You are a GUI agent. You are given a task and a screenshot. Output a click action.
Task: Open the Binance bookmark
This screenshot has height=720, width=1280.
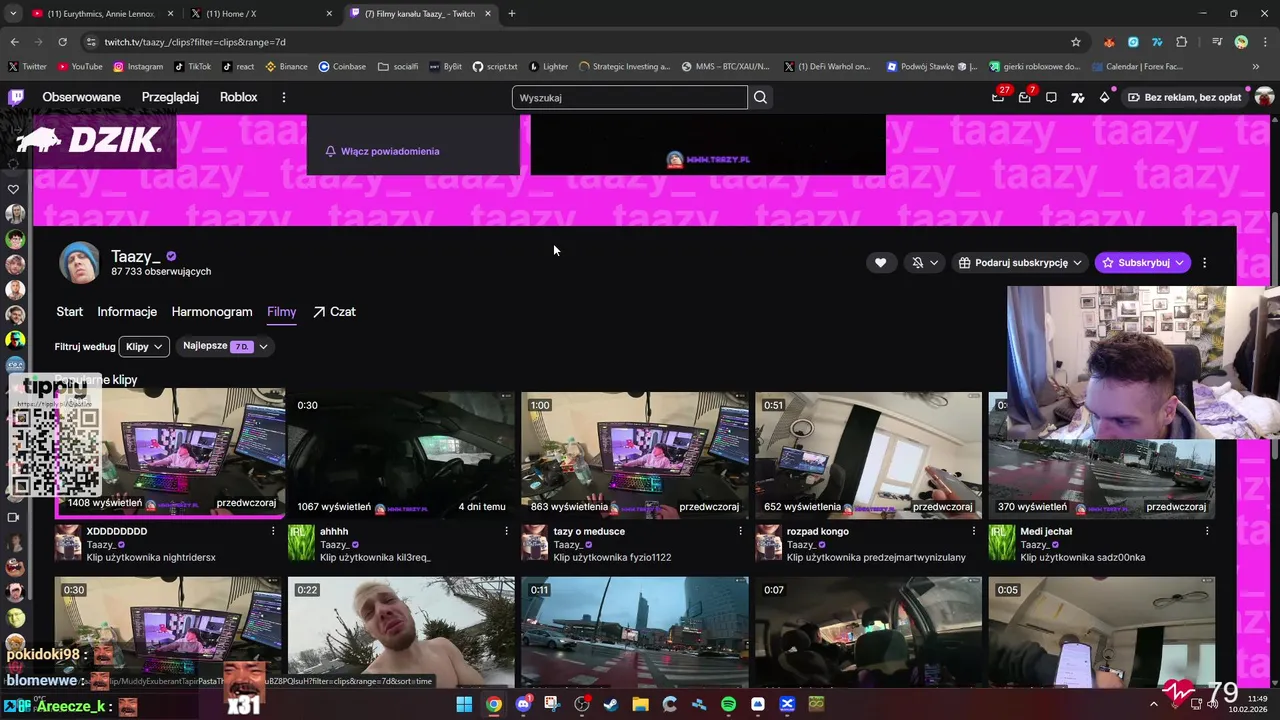(287, 67)
